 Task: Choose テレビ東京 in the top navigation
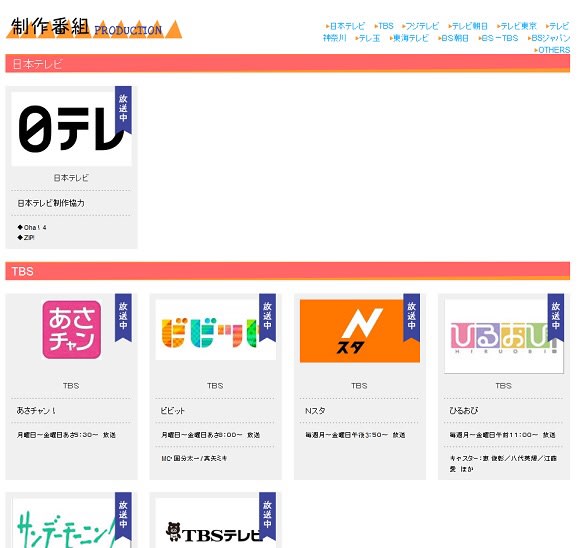click(x=516, y=26)
